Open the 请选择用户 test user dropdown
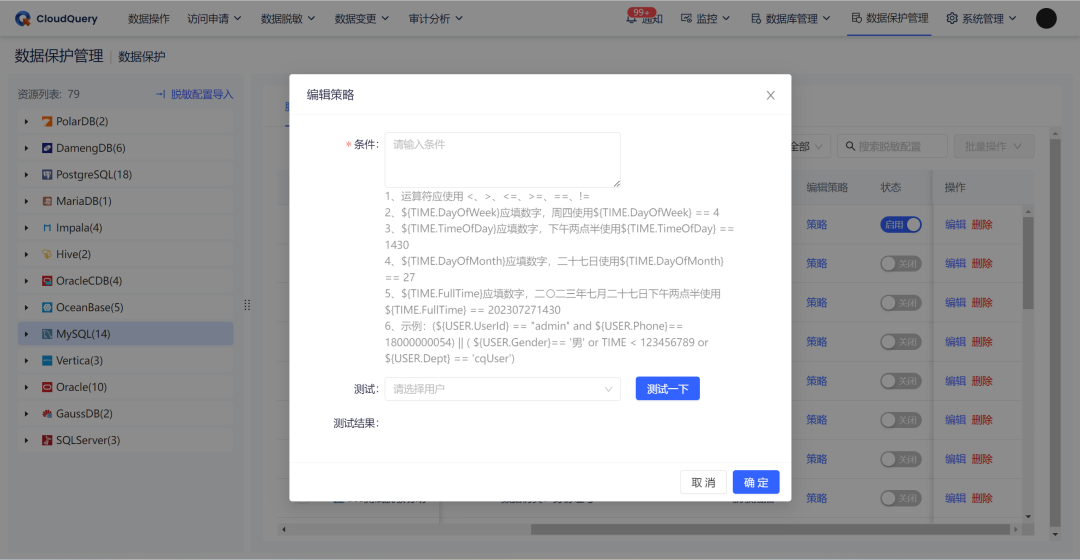The height and width of the screenshot is (560, 1080). pos(503,389)
